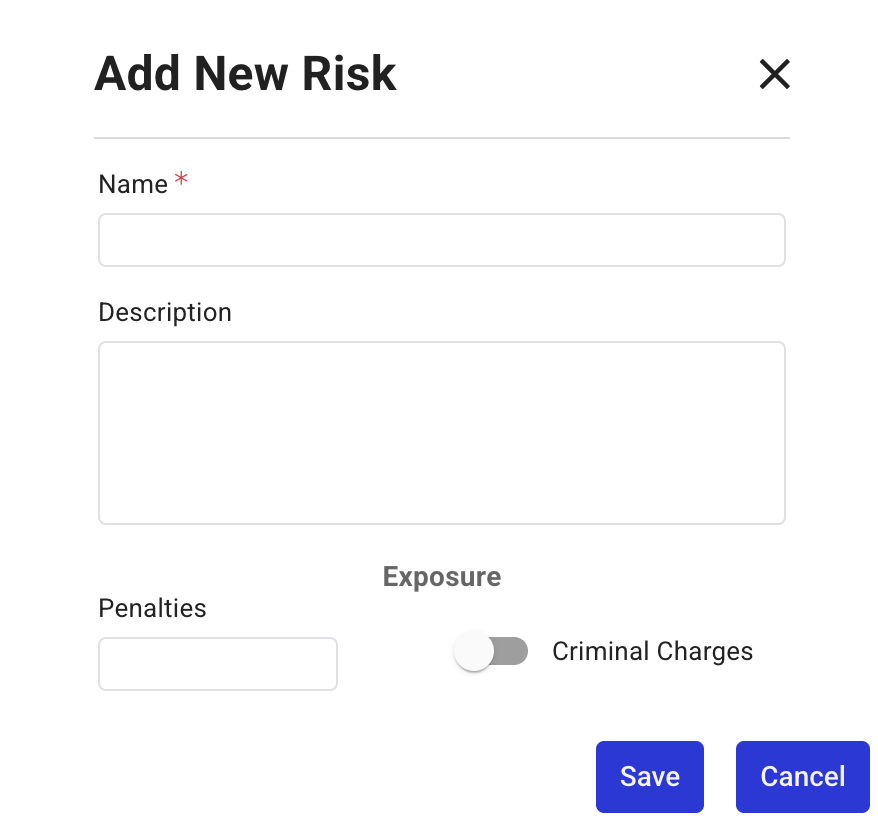878x826 pixels.
Task: Click the Description label
Action: click(x=165, y=313)
